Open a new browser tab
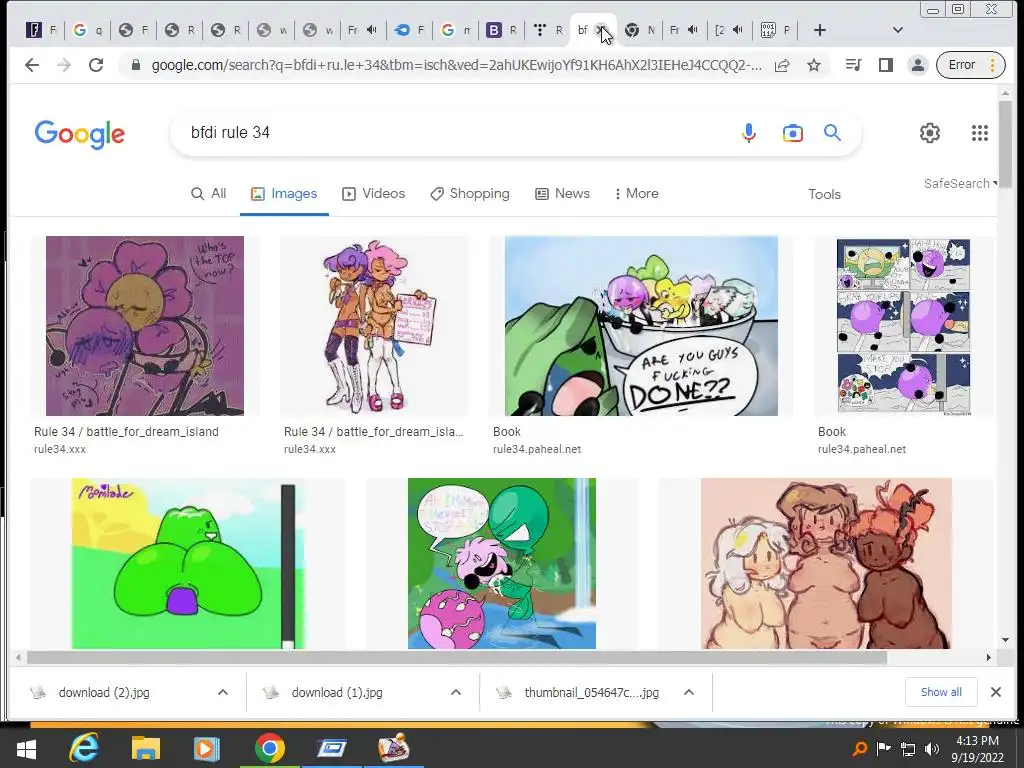 pyautogui.click(x=820, y=30)
